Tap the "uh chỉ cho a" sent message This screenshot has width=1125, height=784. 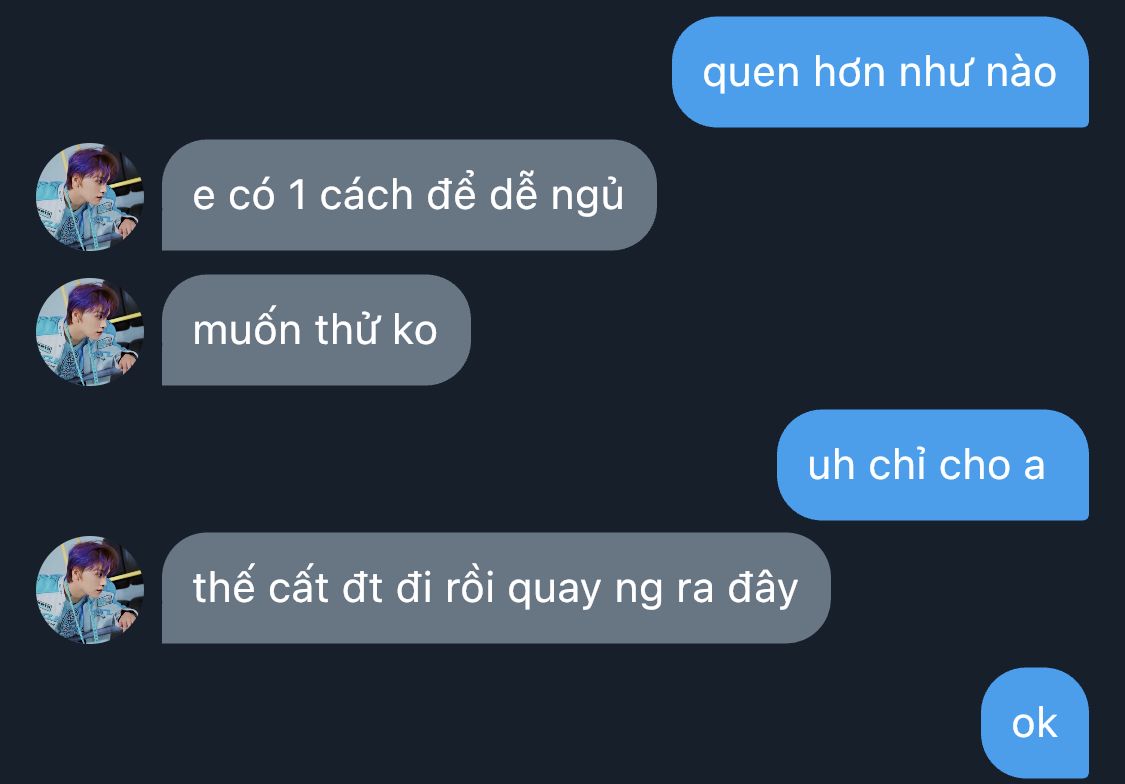(933, 465)
